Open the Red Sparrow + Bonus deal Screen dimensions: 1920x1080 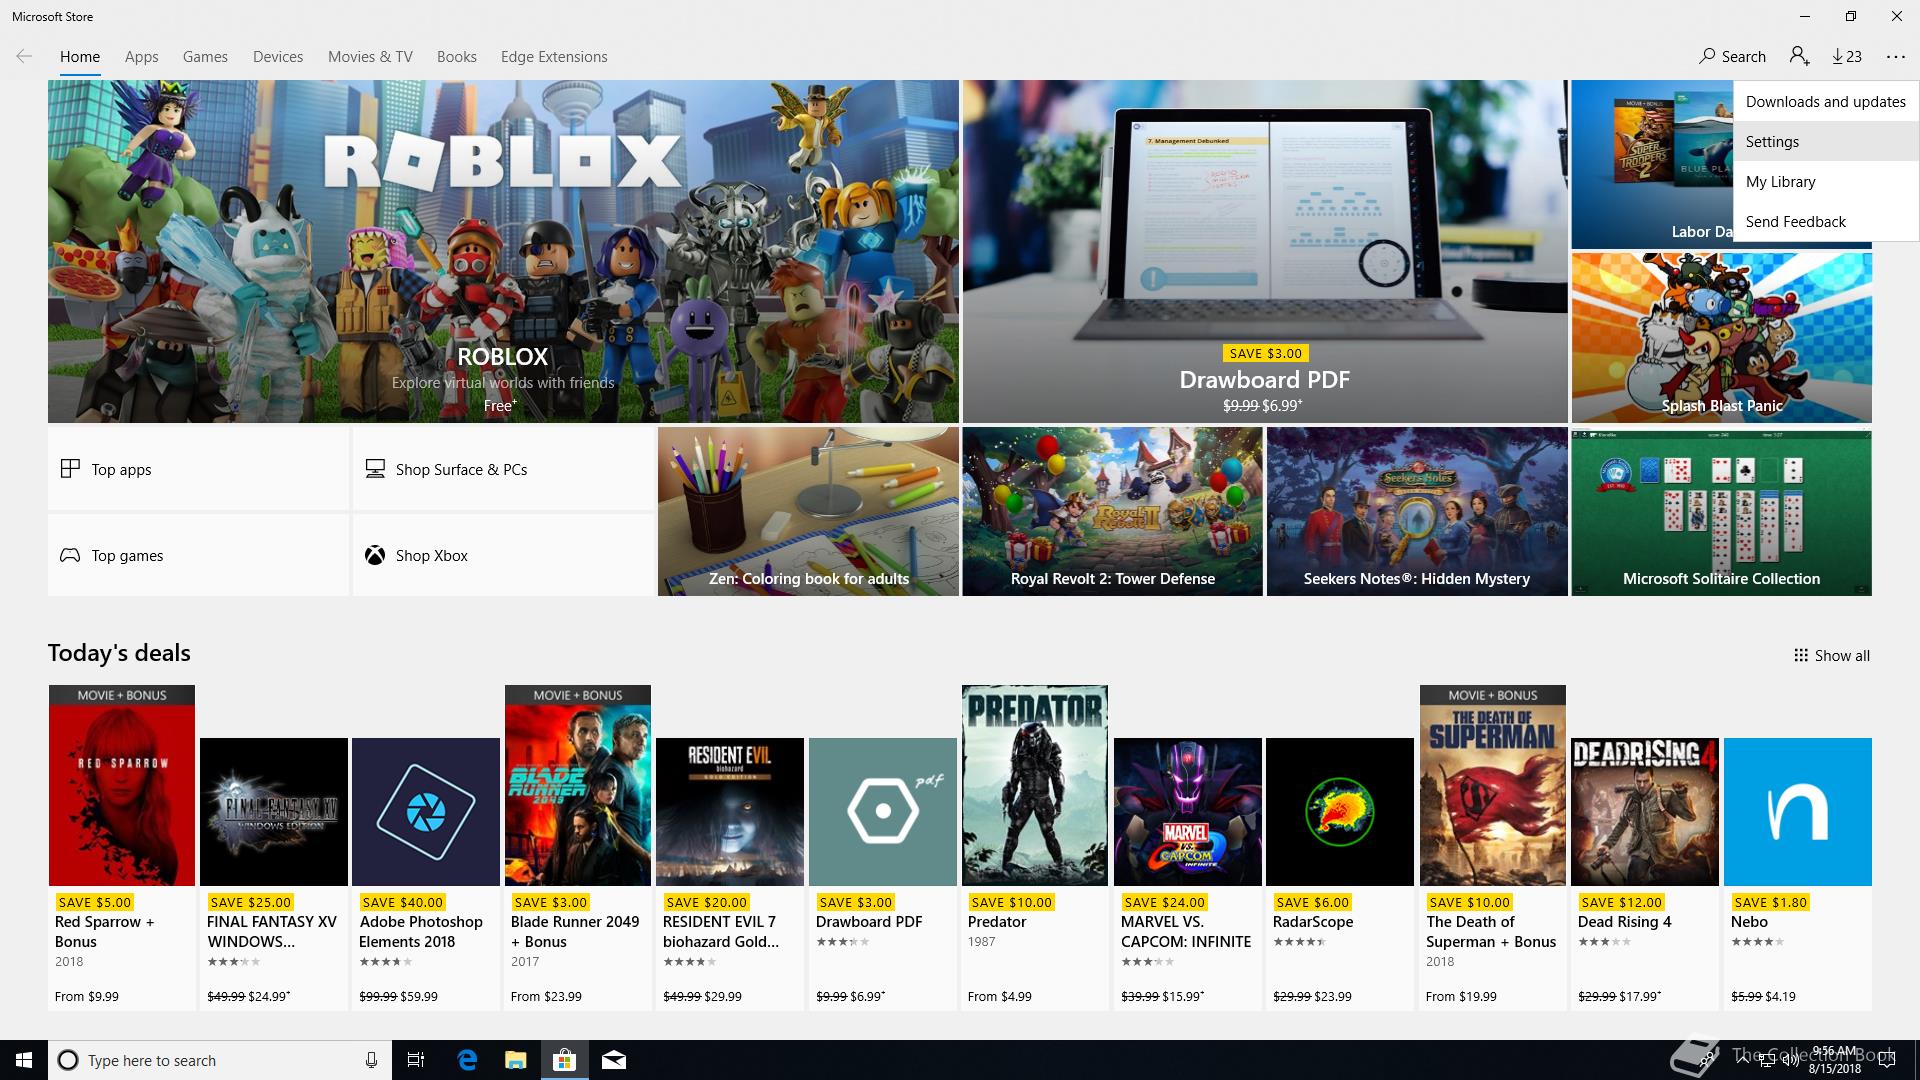(122, 848)
